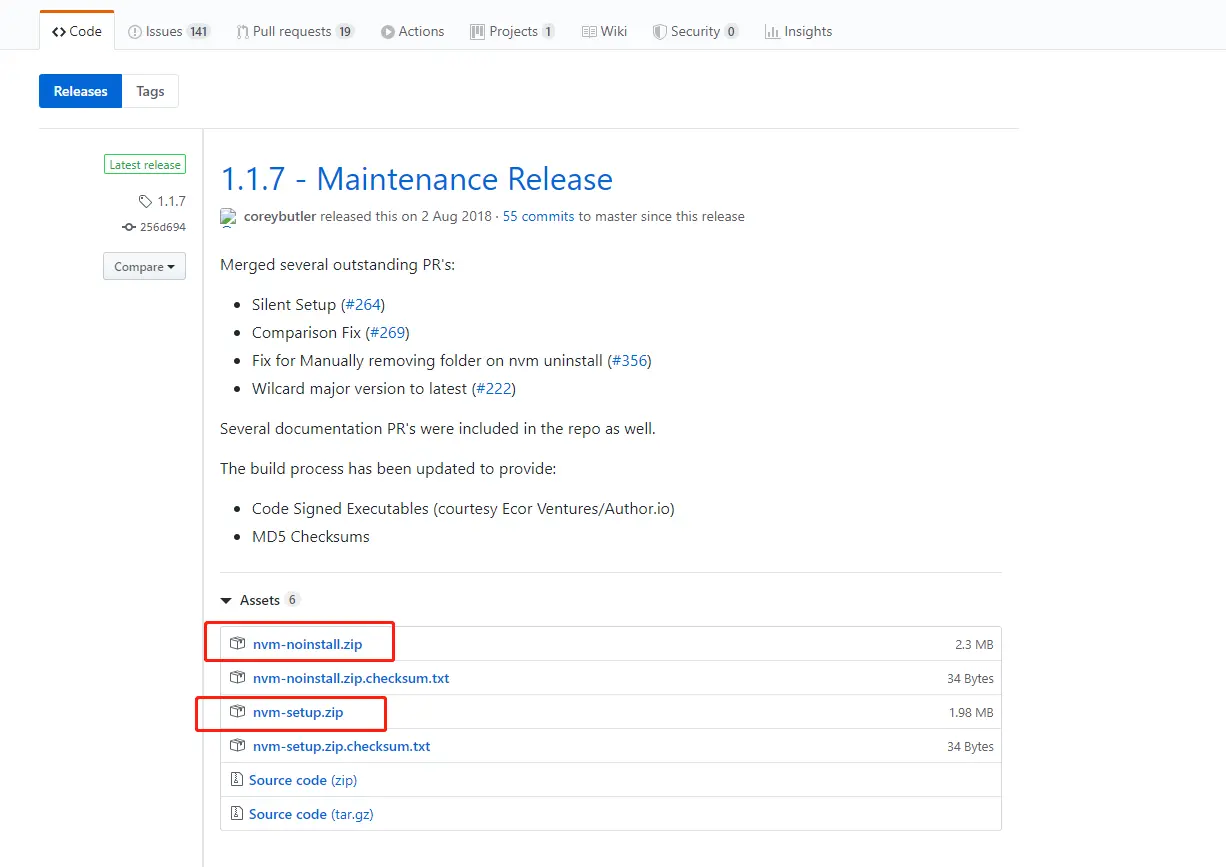Click the Assets heading text

point(260,600)
